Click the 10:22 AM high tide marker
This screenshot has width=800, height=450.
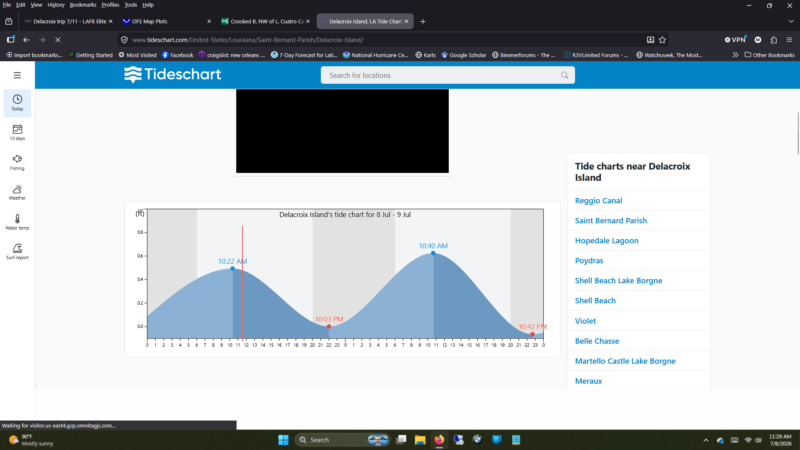(233, 269)
